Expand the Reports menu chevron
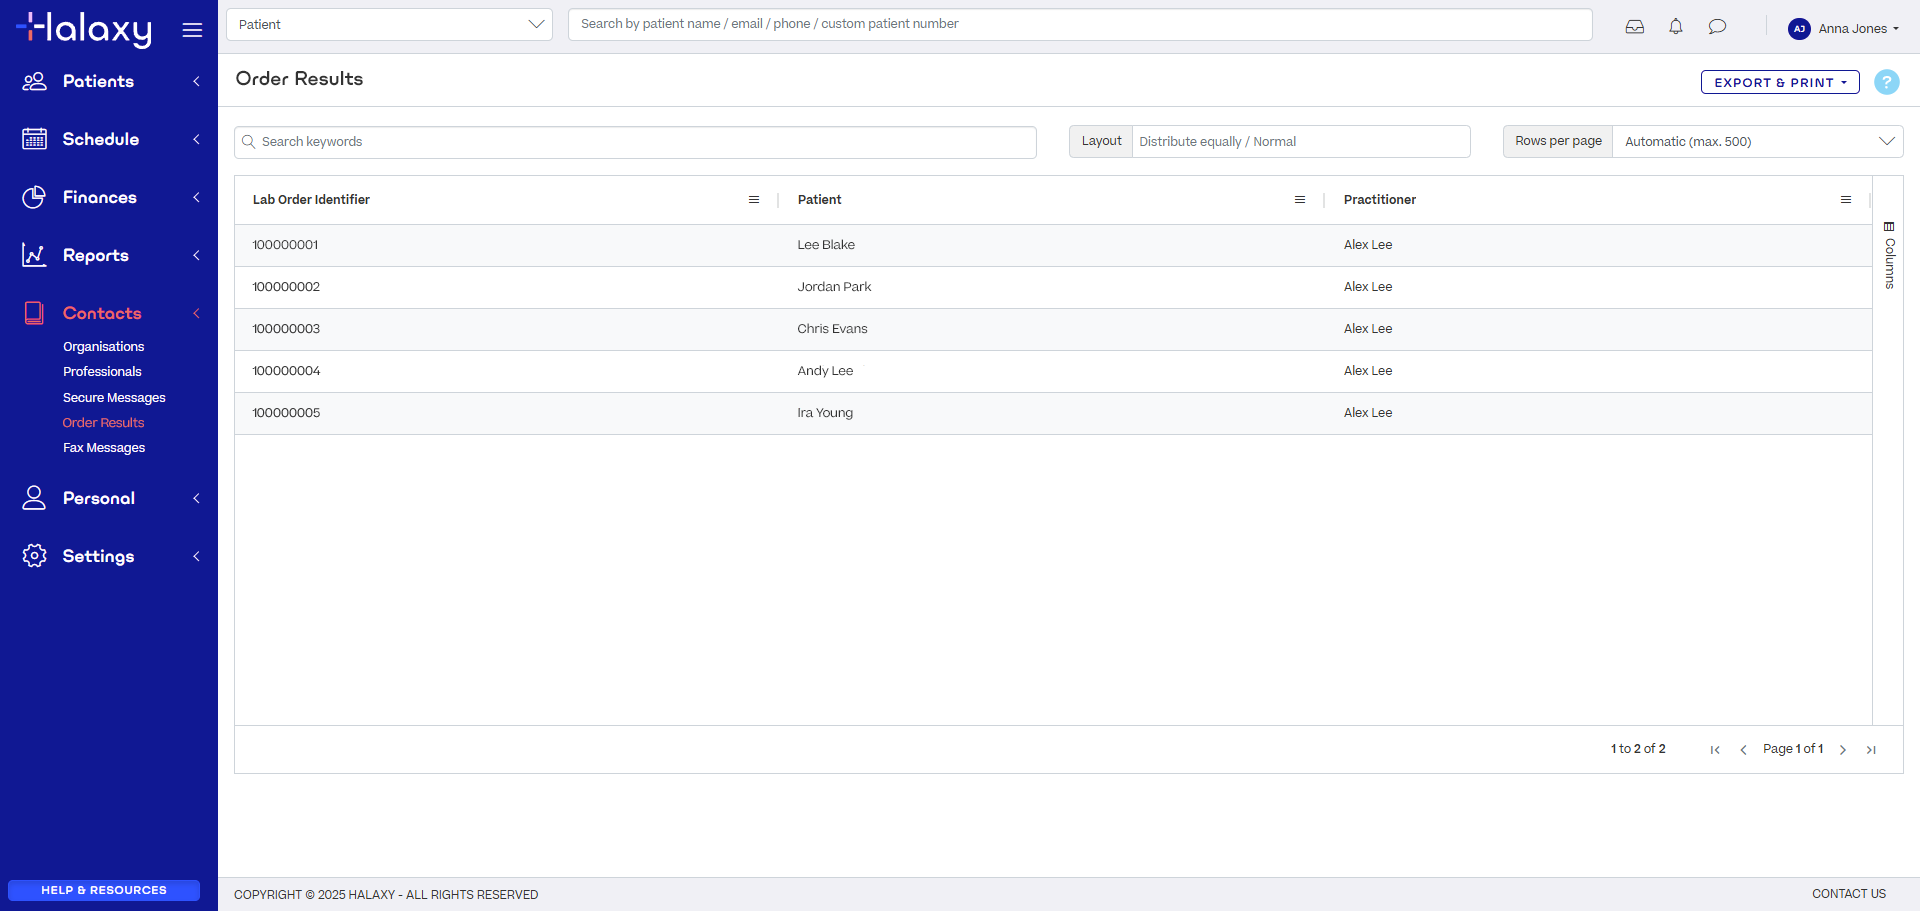Image resolution: width=1920 pixels, height=911 pixels. [196, 255]
